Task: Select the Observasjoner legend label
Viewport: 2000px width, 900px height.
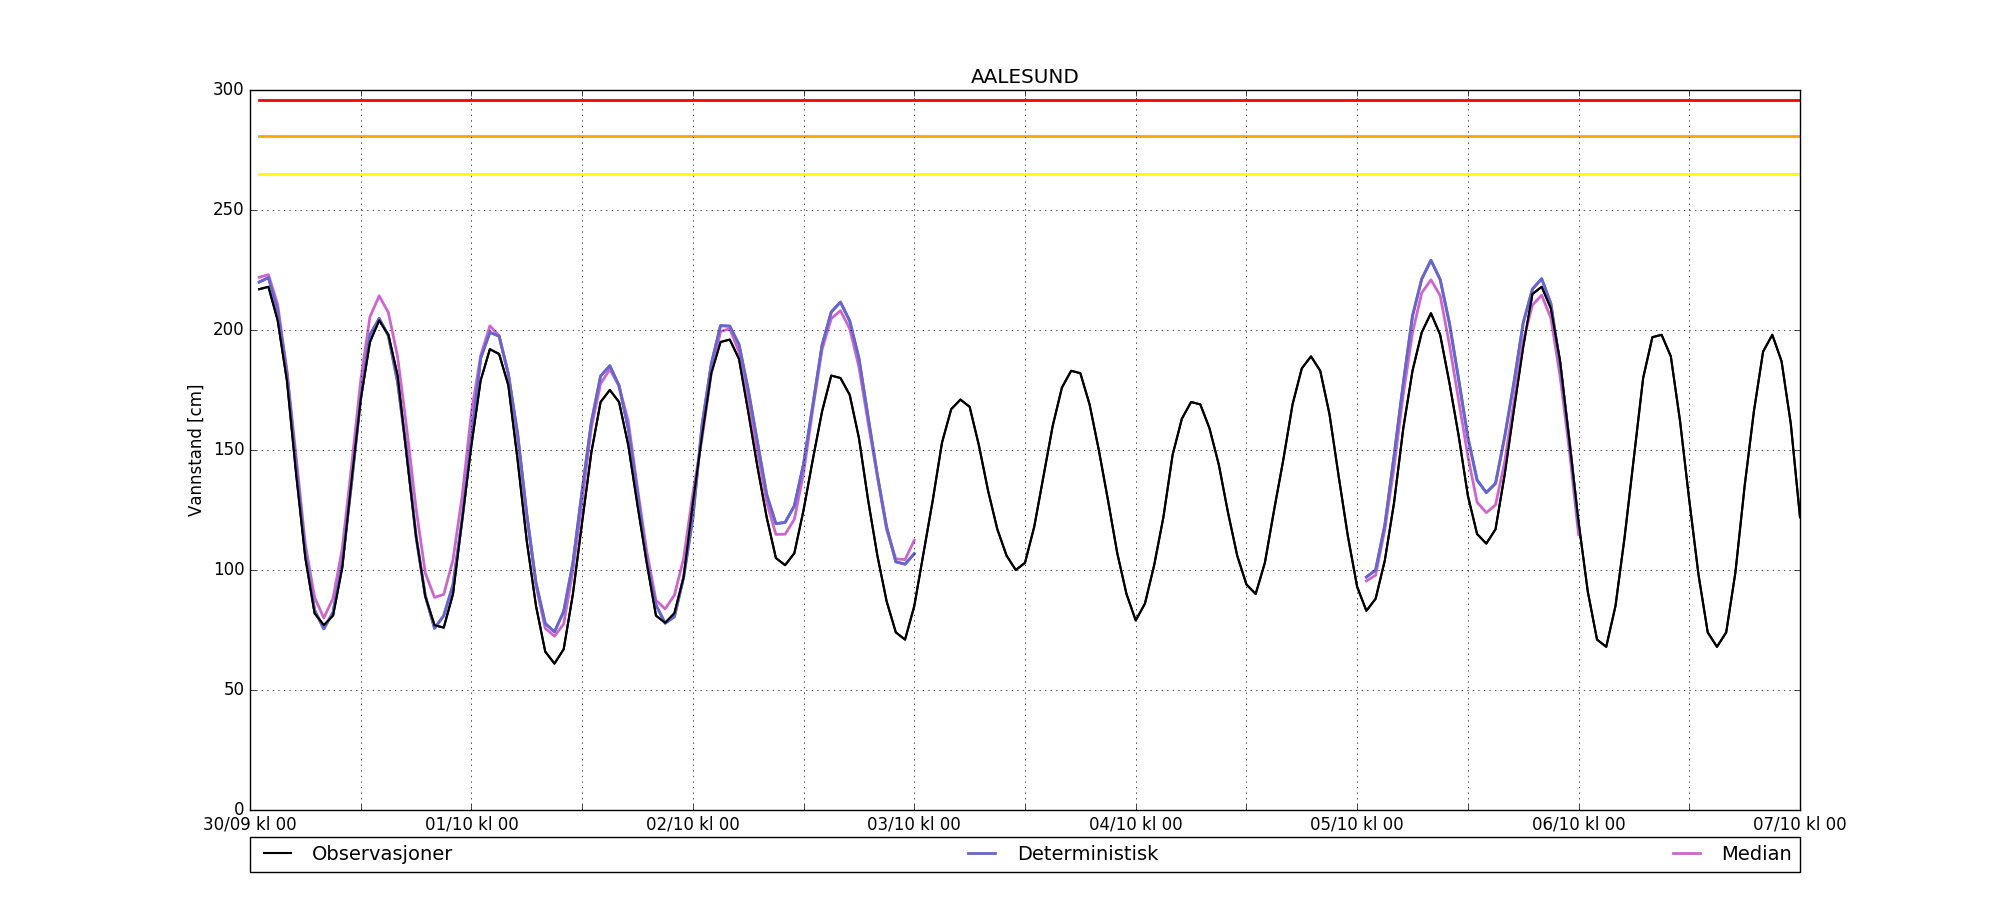Action: [381, 854]
